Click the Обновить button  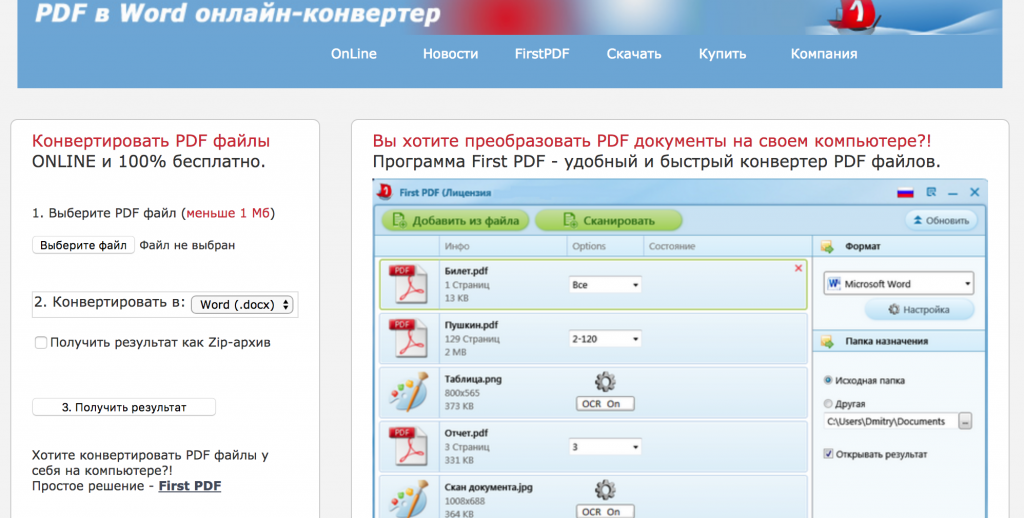(x=941, y=221)
